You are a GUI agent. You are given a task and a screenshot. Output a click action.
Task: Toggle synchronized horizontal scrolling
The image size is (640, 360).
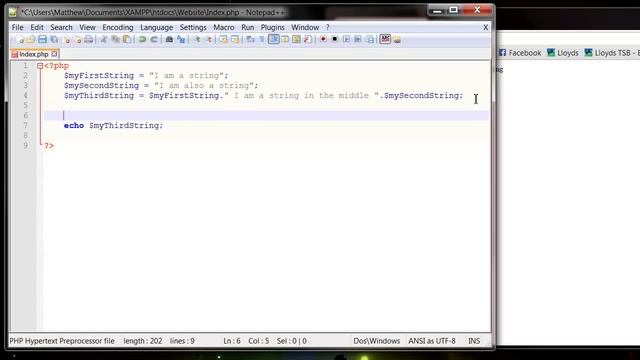[x=235, y=40]
